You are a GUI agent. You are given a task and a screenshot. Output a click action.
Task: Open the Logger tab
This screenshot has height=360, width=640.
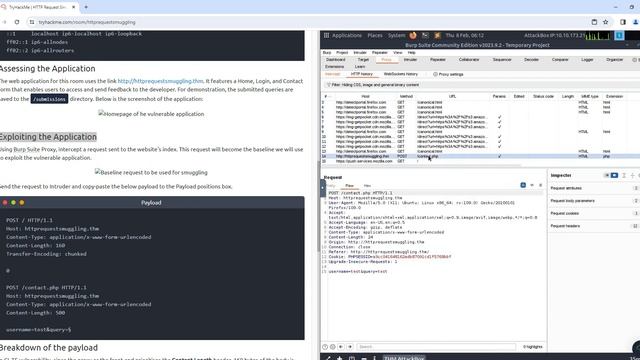[x=587, y=60]
